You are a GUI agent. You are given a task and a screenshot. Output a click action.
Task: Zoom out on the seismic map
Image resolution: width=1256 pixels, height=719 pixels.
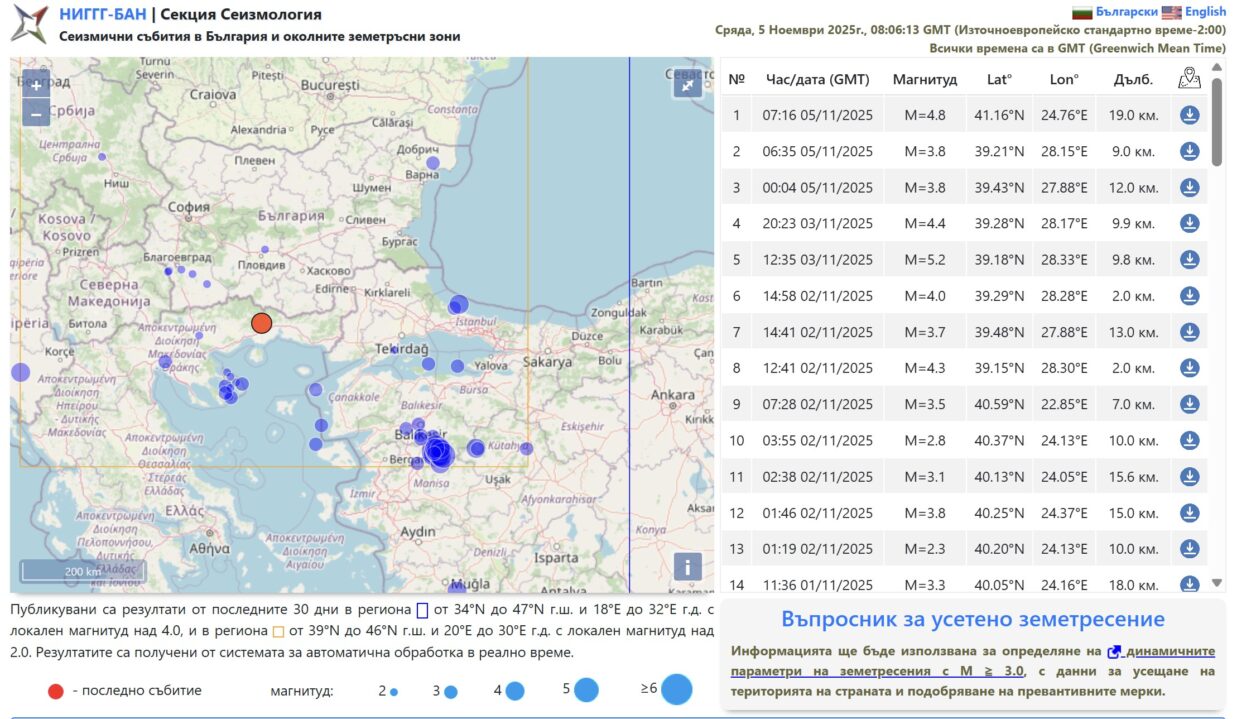click(x=36, y=113)
